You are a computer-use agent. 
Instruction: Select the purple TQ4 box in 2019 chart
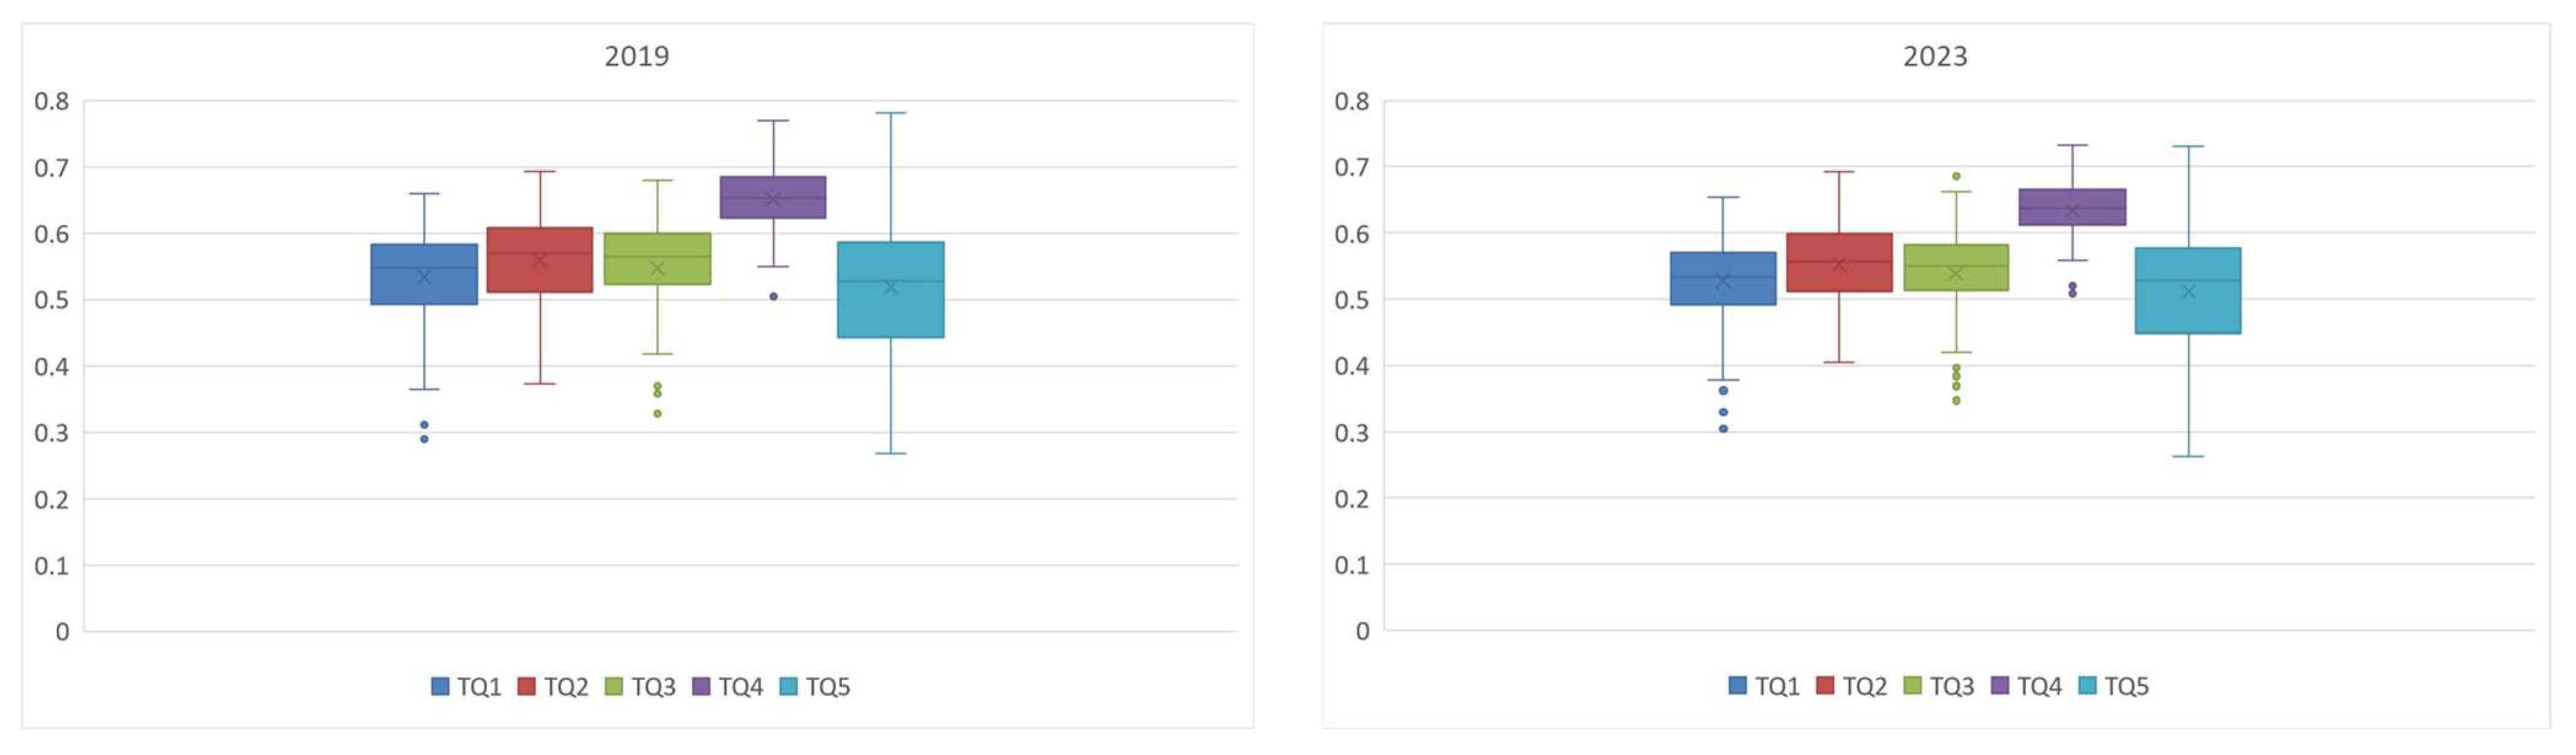coord(773,197)
